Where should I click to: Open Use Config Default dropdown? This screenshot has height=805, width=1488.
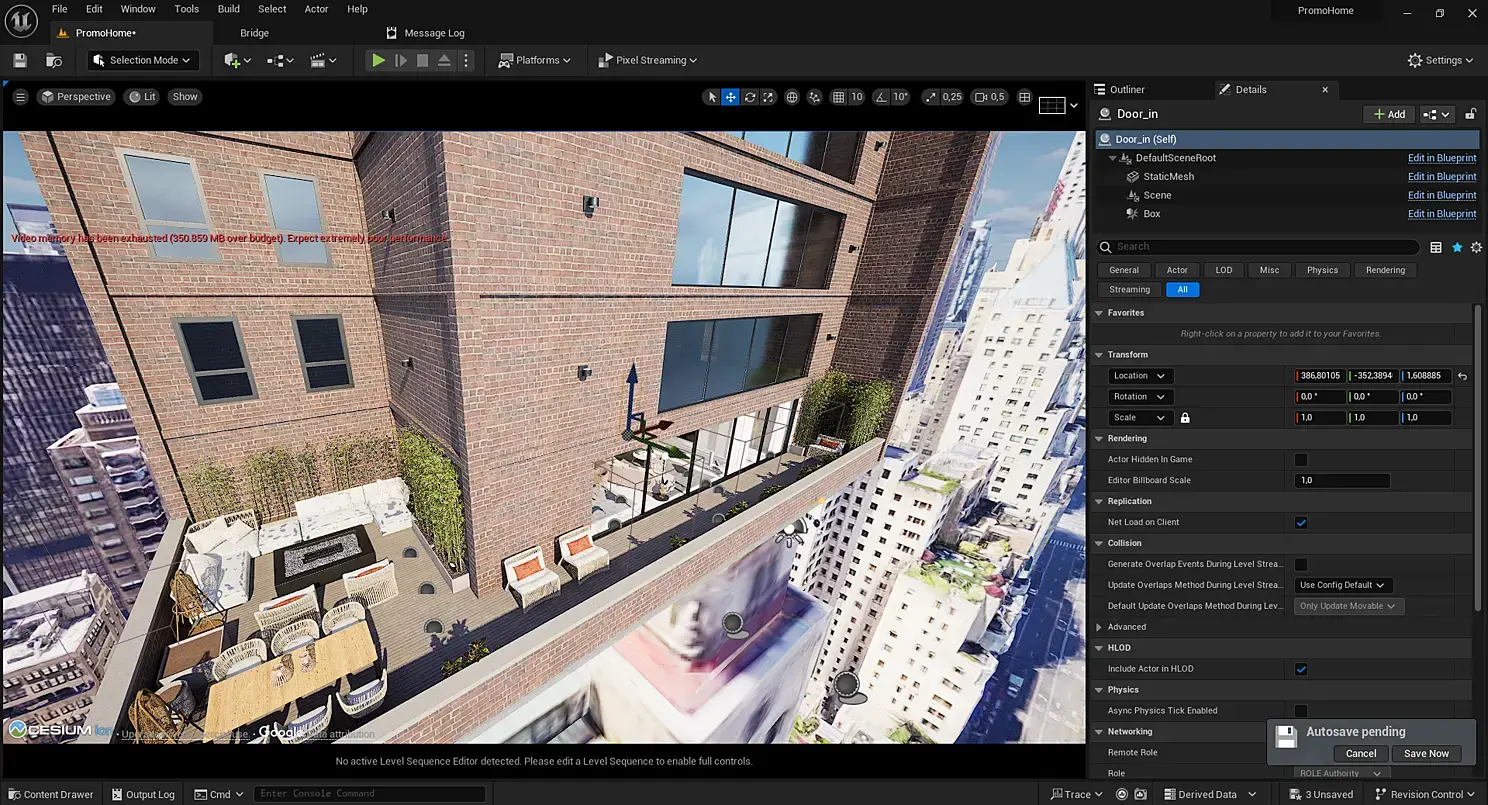pyautogui.click(x=1343, y=585)
